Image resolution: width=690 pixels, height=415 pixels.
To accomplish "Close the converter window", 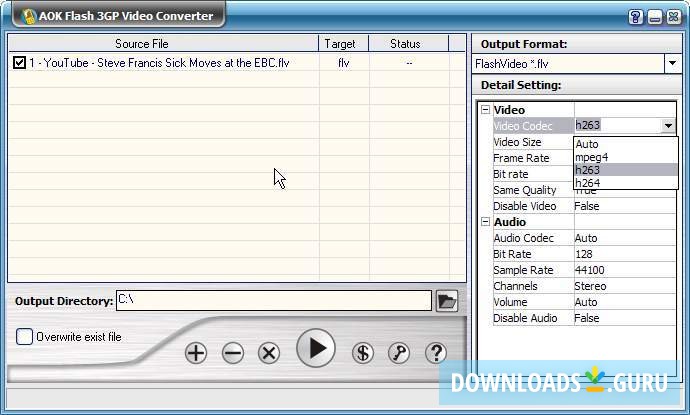I will tap(674, 17).
